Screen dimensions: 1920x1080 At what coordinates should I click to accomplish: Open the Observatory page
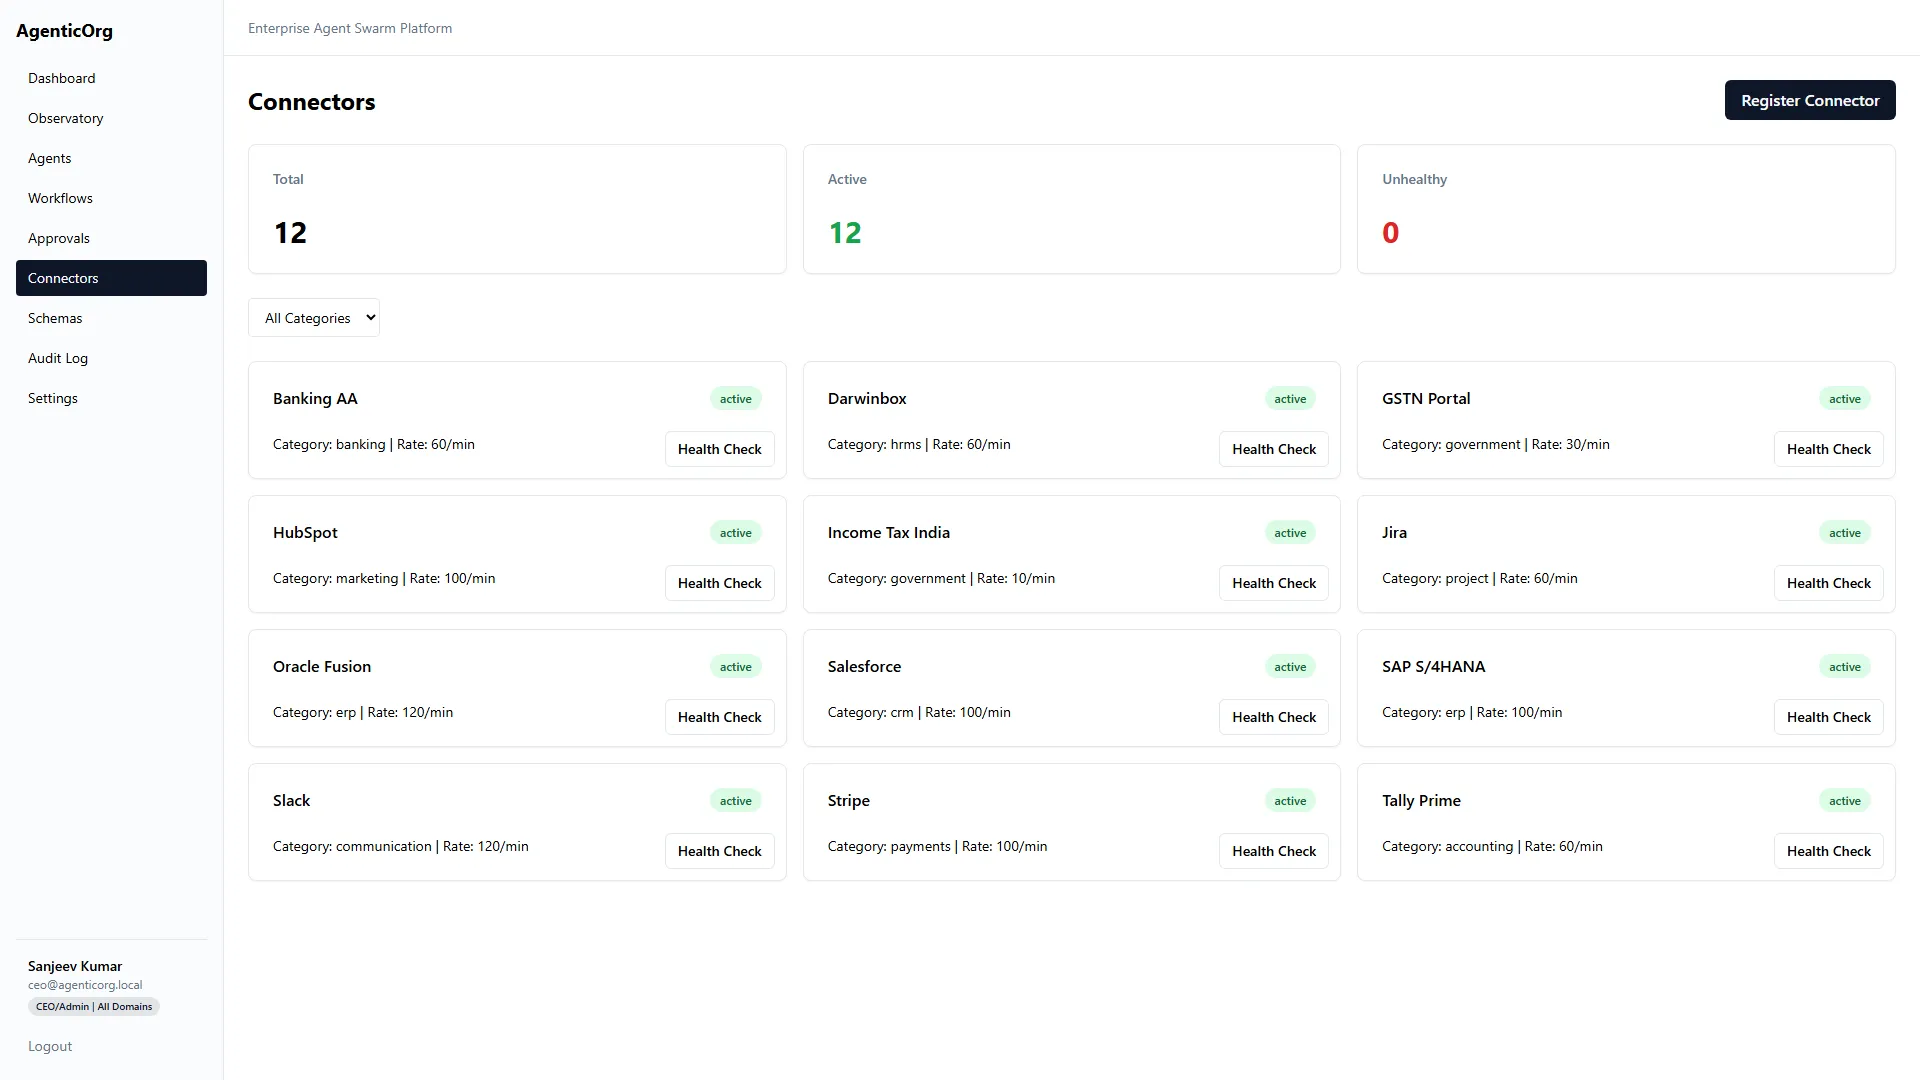pos(111,118)
